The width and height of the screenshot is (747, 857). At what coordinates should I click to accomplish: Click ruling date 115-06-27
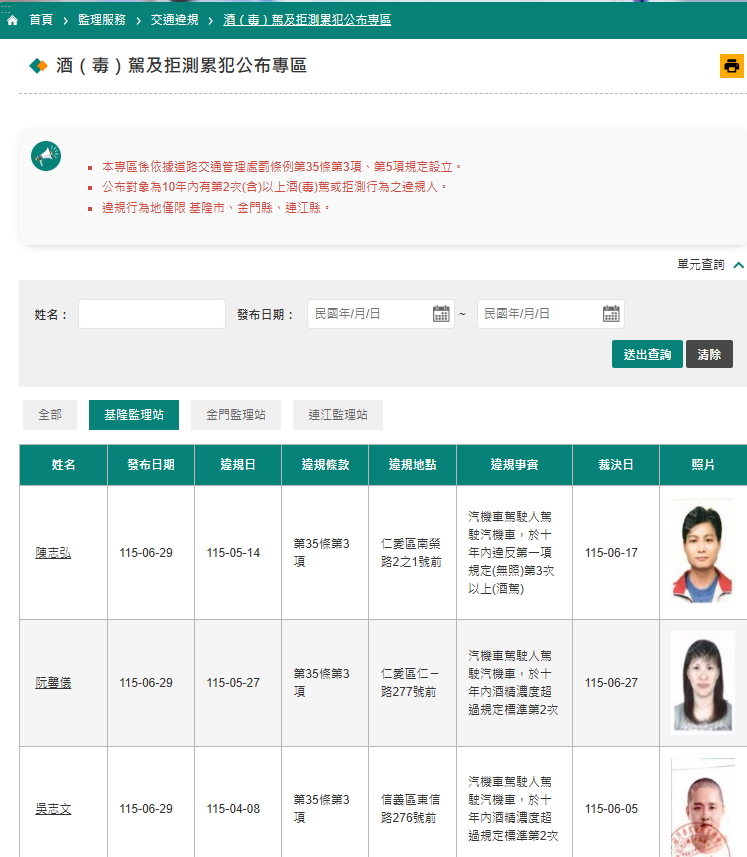point(611,683)
